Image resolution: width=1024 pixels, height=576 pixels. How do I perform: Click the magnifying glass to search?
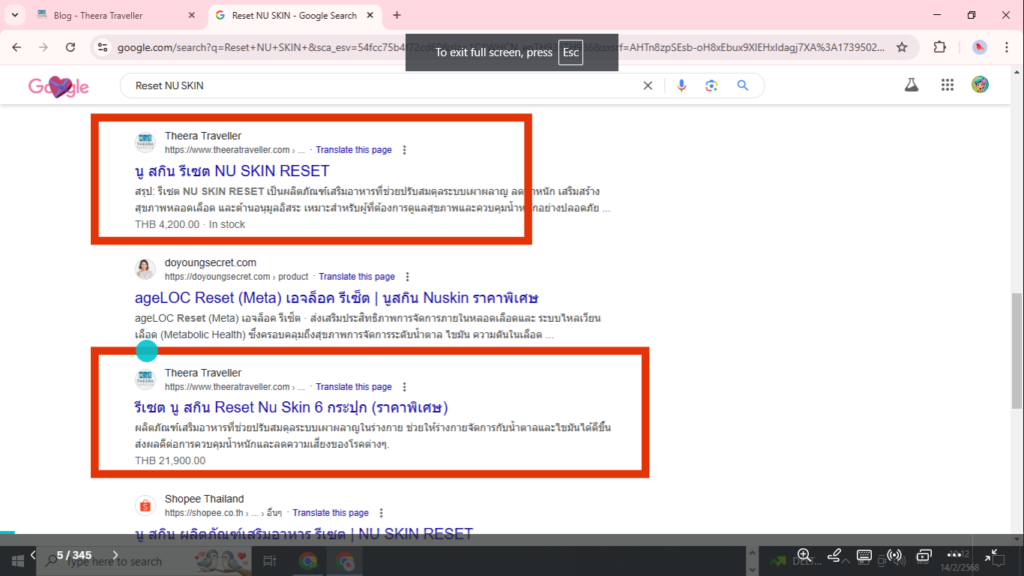click(742, 86)
